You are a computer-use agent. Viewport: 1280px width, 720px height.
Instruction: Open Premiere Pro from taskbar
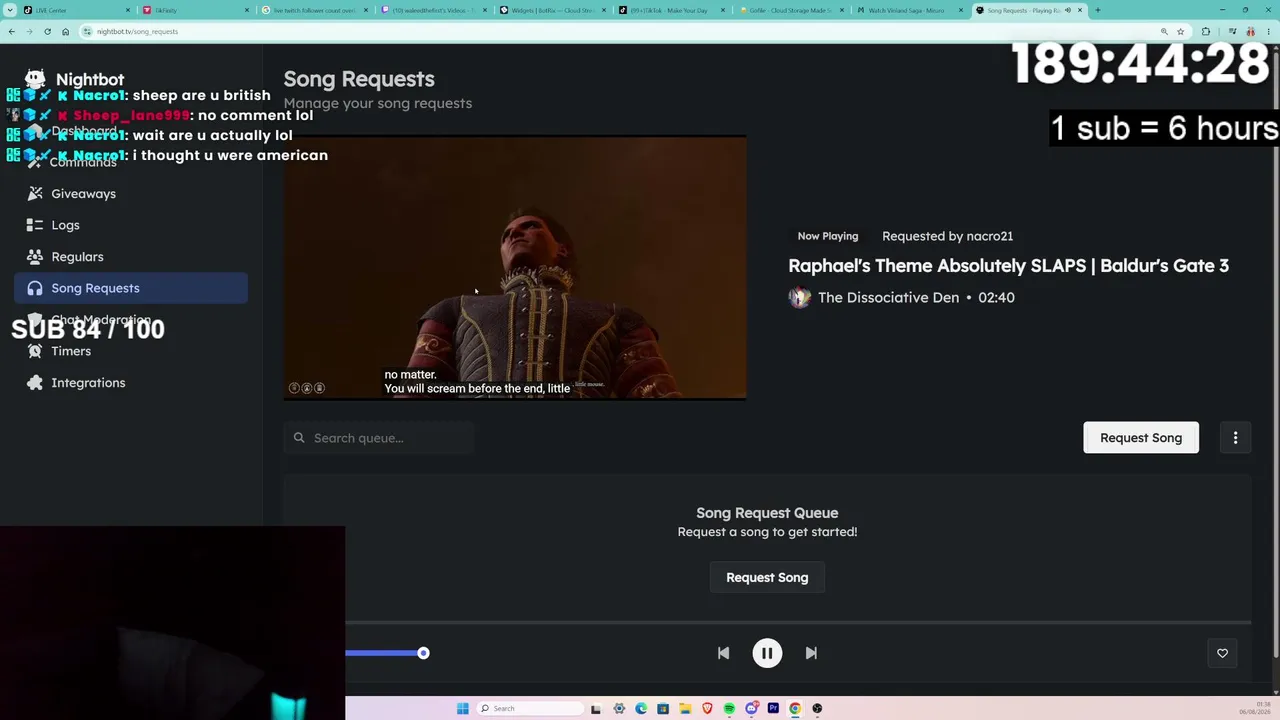(x=773, y=708)
